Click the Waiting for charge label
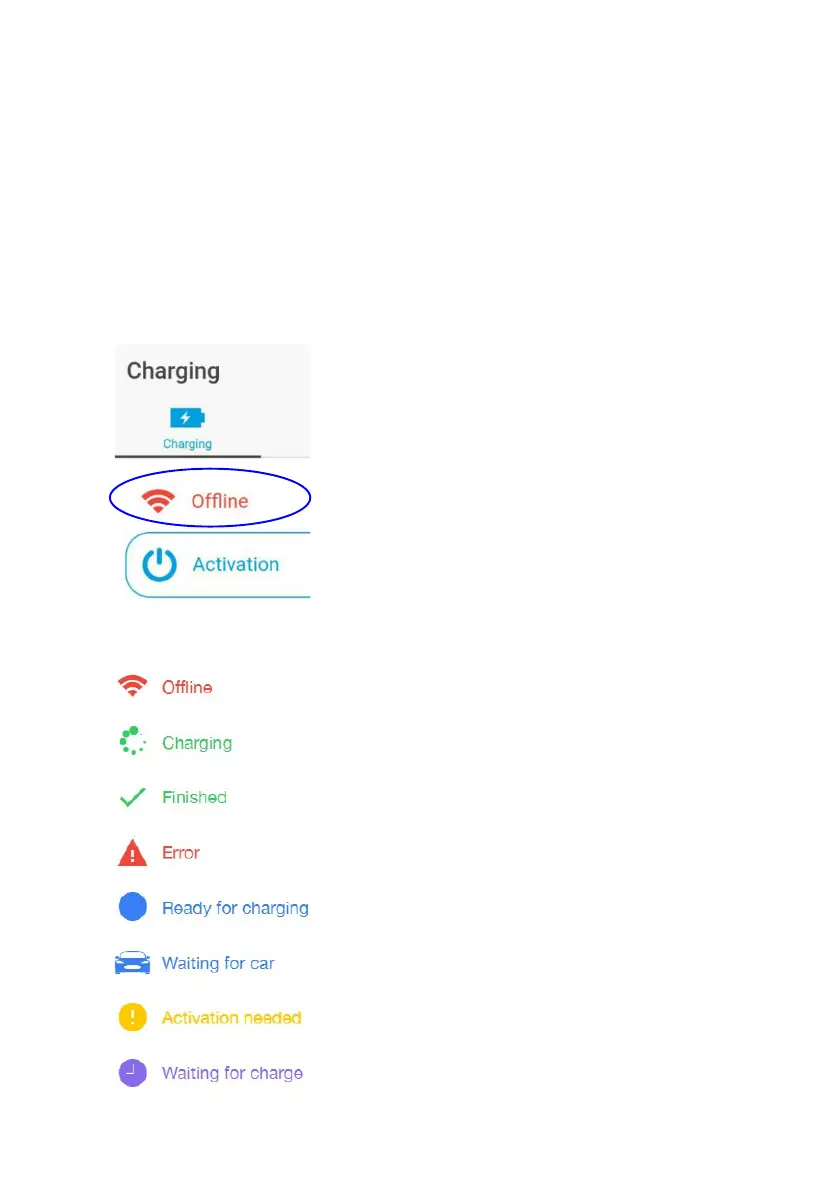Image resolution: width=839 pixels, height=1191 pixels. 232,1073
